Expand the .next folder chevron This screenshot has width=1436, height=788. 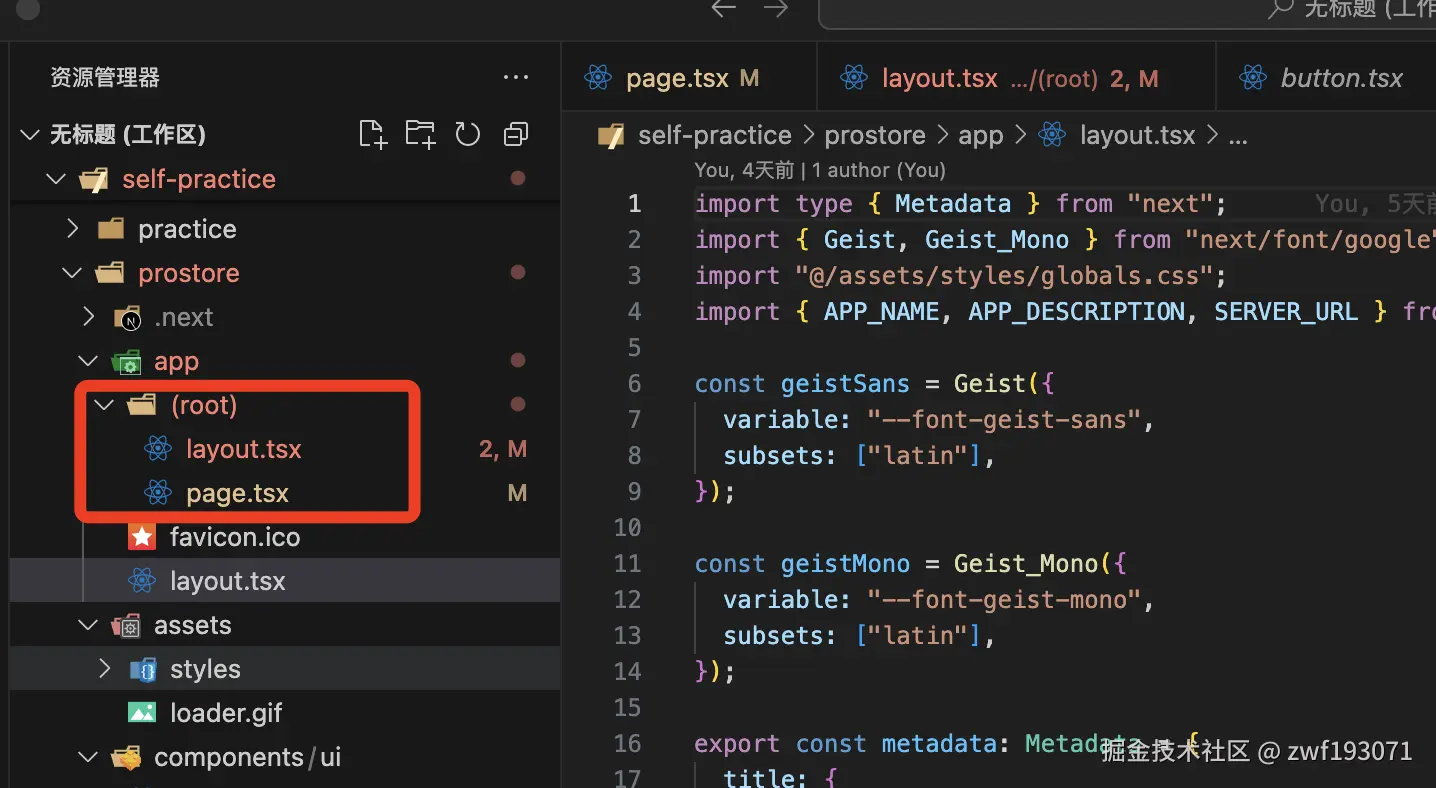[x=88, y=317]
